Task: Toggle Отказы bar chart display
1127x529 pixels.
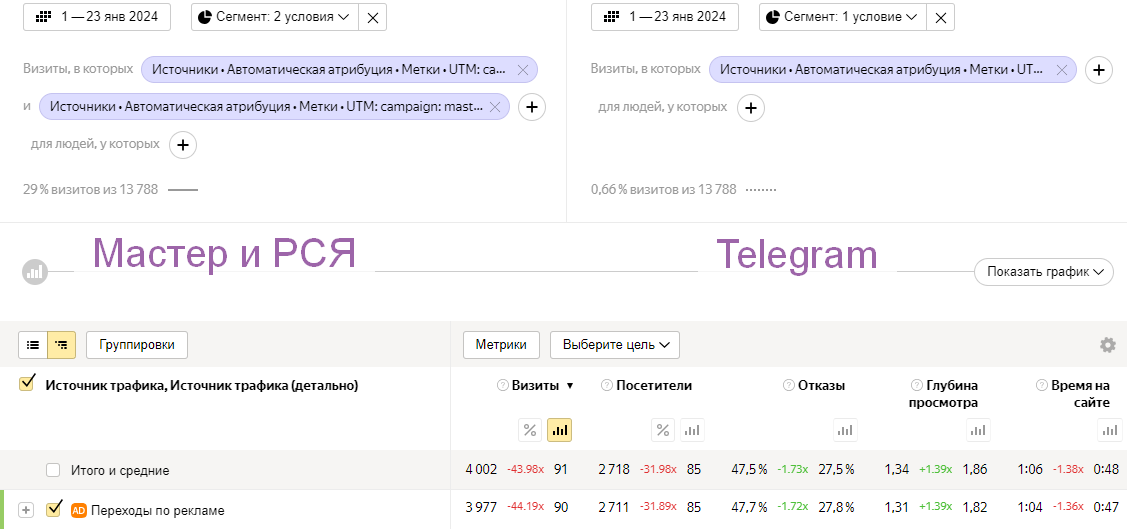Action: pyautogui.click(x=845, y=430)
